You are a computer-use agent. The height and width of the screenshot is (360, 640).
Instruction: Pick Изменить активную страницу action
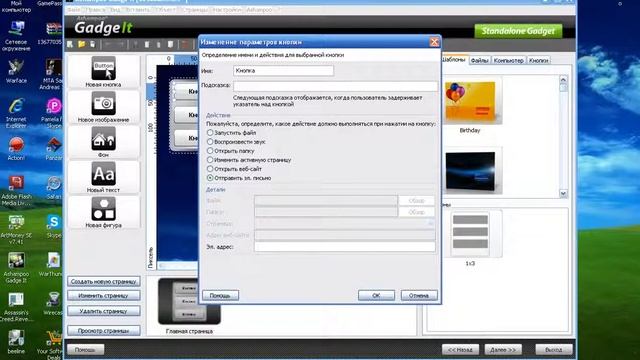249,160
